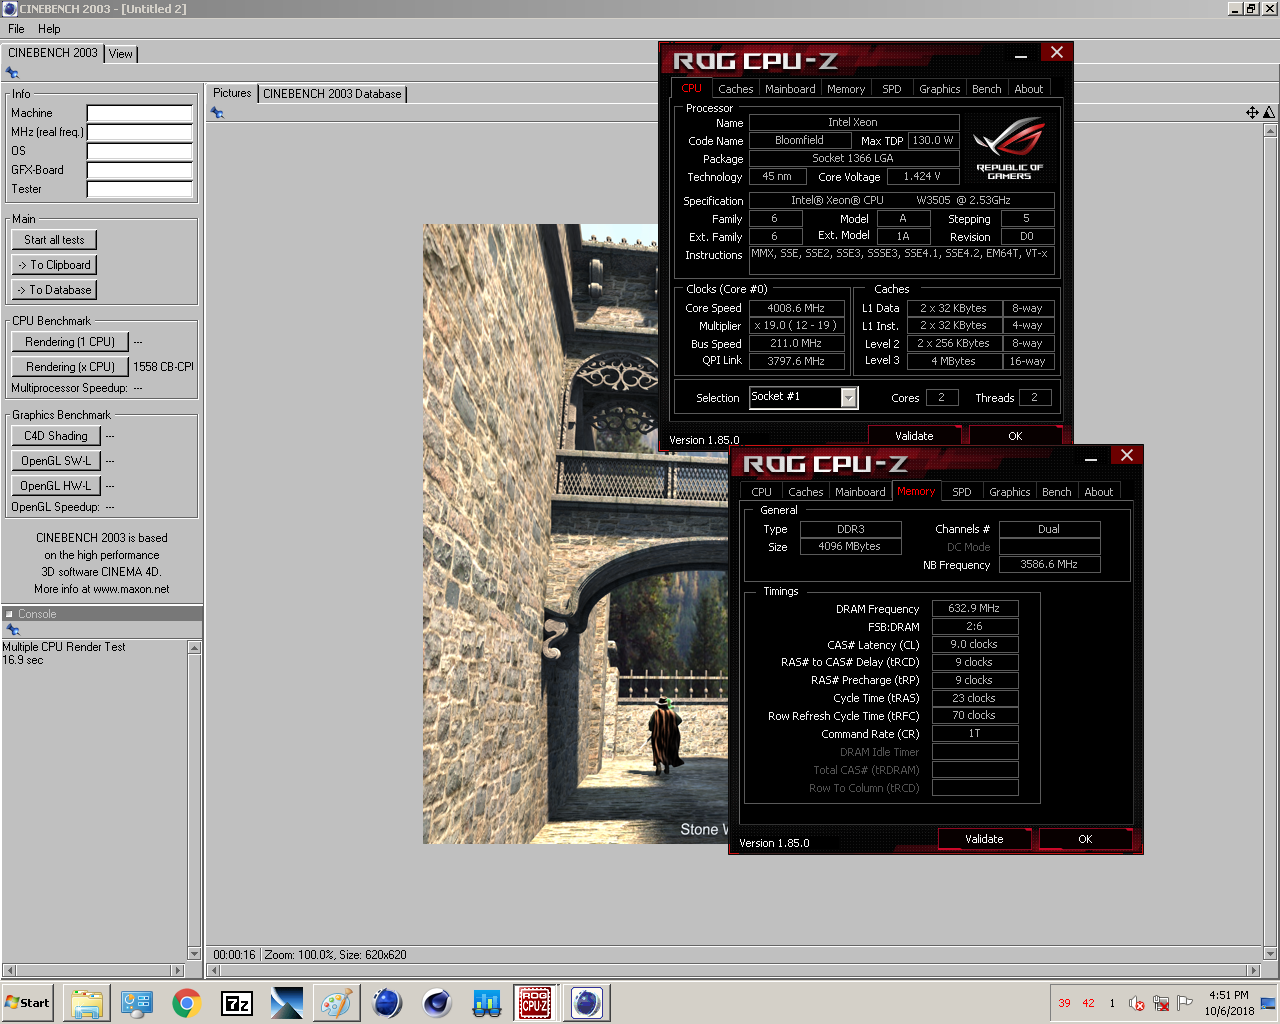Open the Help menu
Screen dimensions: 1280x1024
pyautogui.click(x=49, y=29)
